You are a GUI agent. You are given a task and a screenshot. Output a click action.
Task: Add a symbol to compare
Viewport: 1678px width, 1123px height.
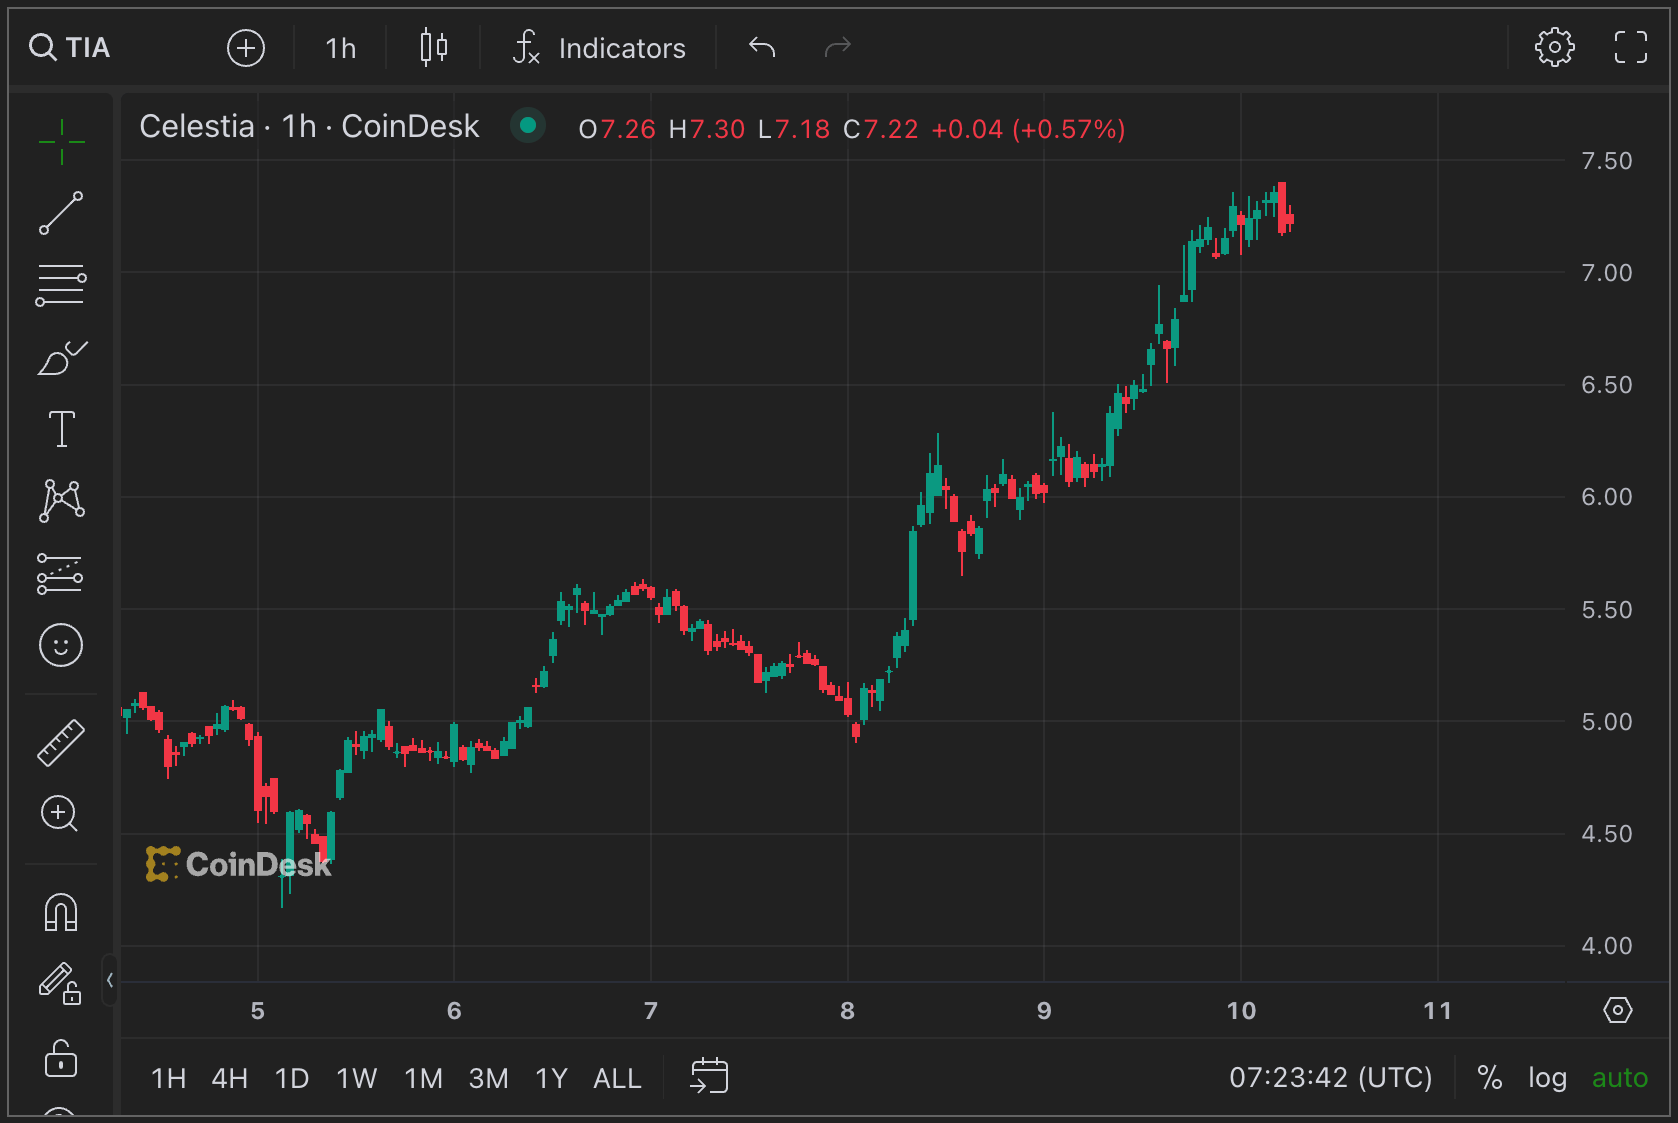click(246, 48)
